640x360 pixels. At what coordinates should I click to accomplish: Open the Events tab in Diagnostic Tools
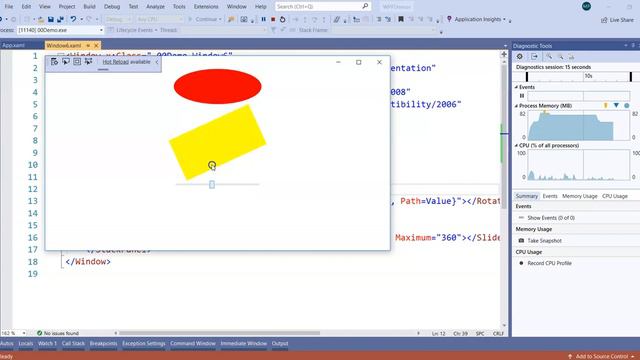(550, 196)
